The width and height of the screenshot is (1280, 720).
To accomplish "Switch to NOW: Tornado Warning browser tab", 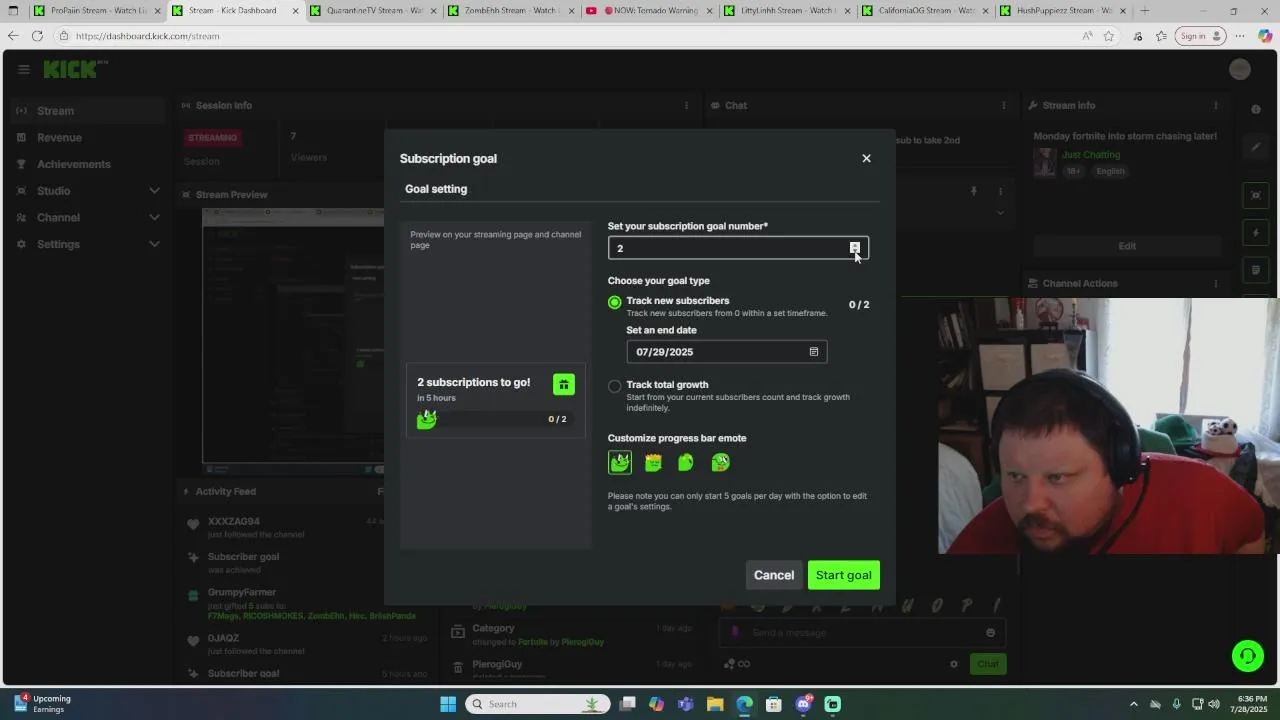I will (650, 11).
